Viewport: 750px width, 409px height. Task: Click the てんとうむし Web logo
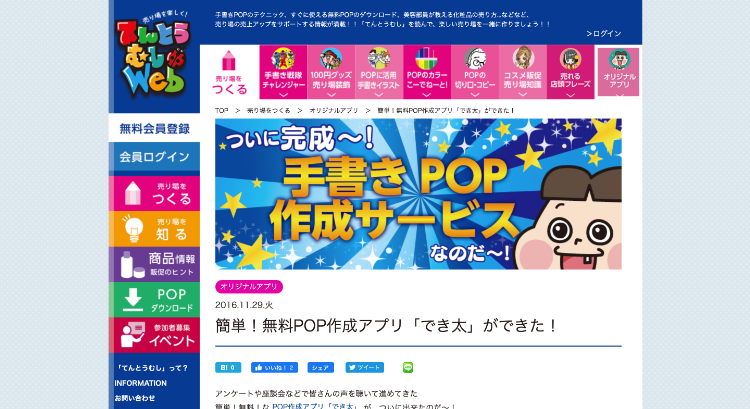click(x=154, y=55)
